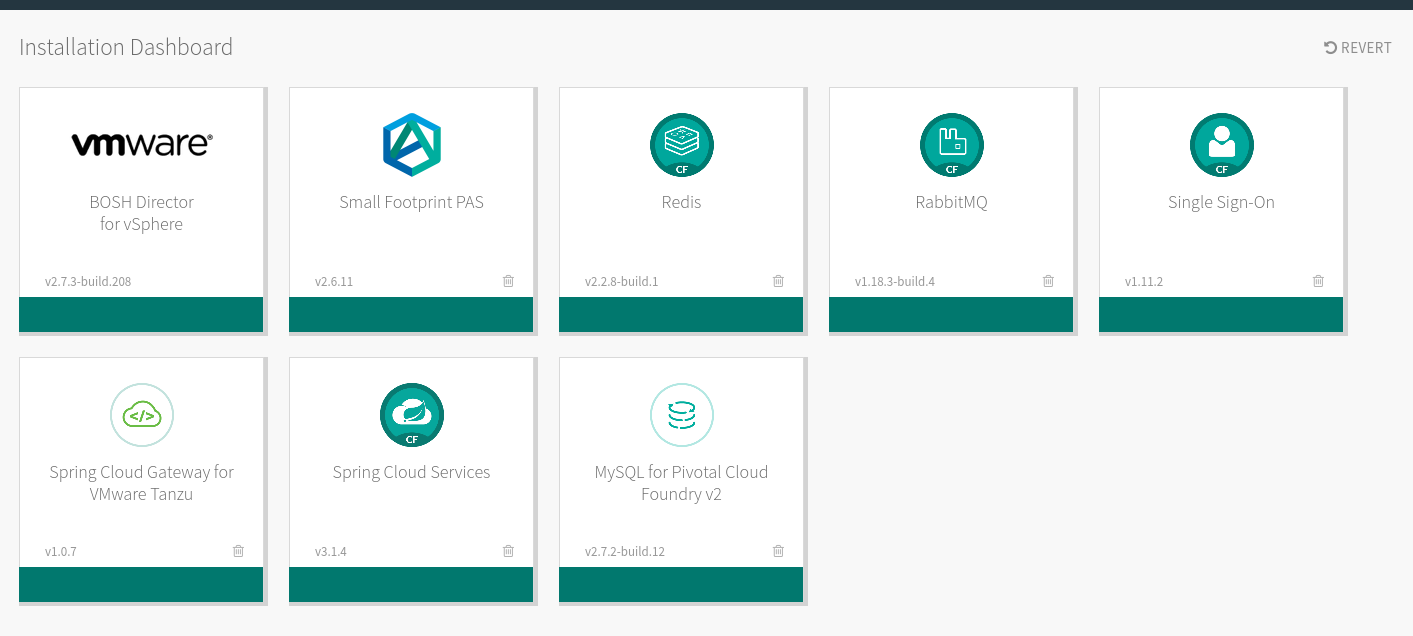The image size is (1413, 636).
Task: Click green status bar of Spring Cloud Gateway
Action: [141, 584]
